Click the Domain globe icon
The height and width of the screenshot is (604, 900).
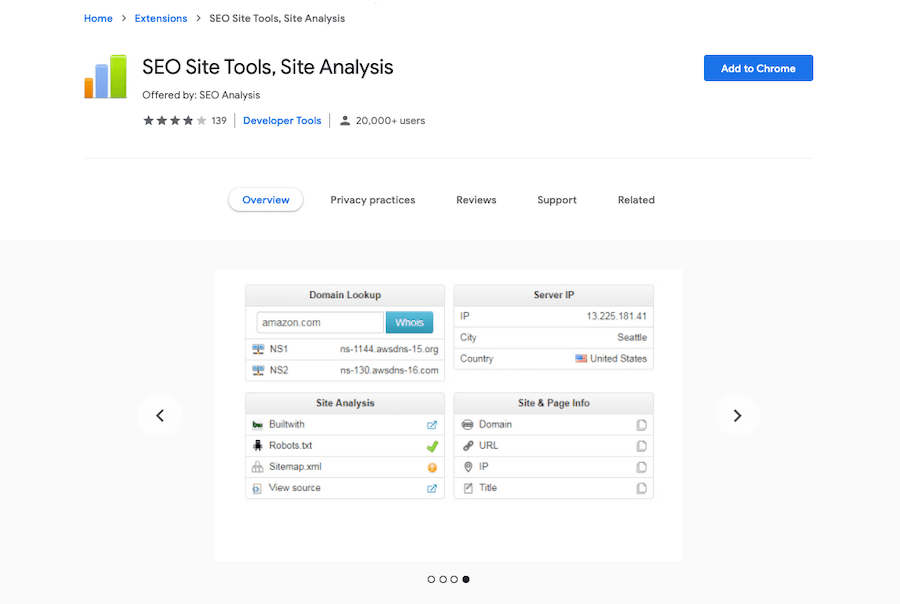point(468,425)
